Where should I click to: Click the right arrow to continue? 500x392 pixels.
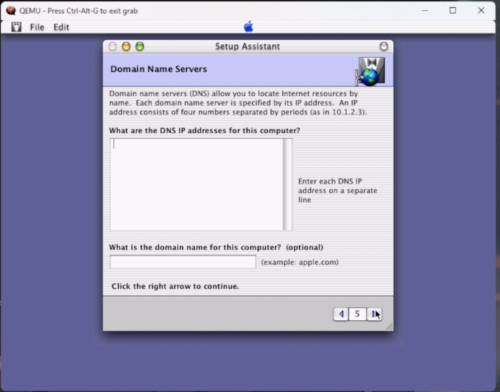374,314
